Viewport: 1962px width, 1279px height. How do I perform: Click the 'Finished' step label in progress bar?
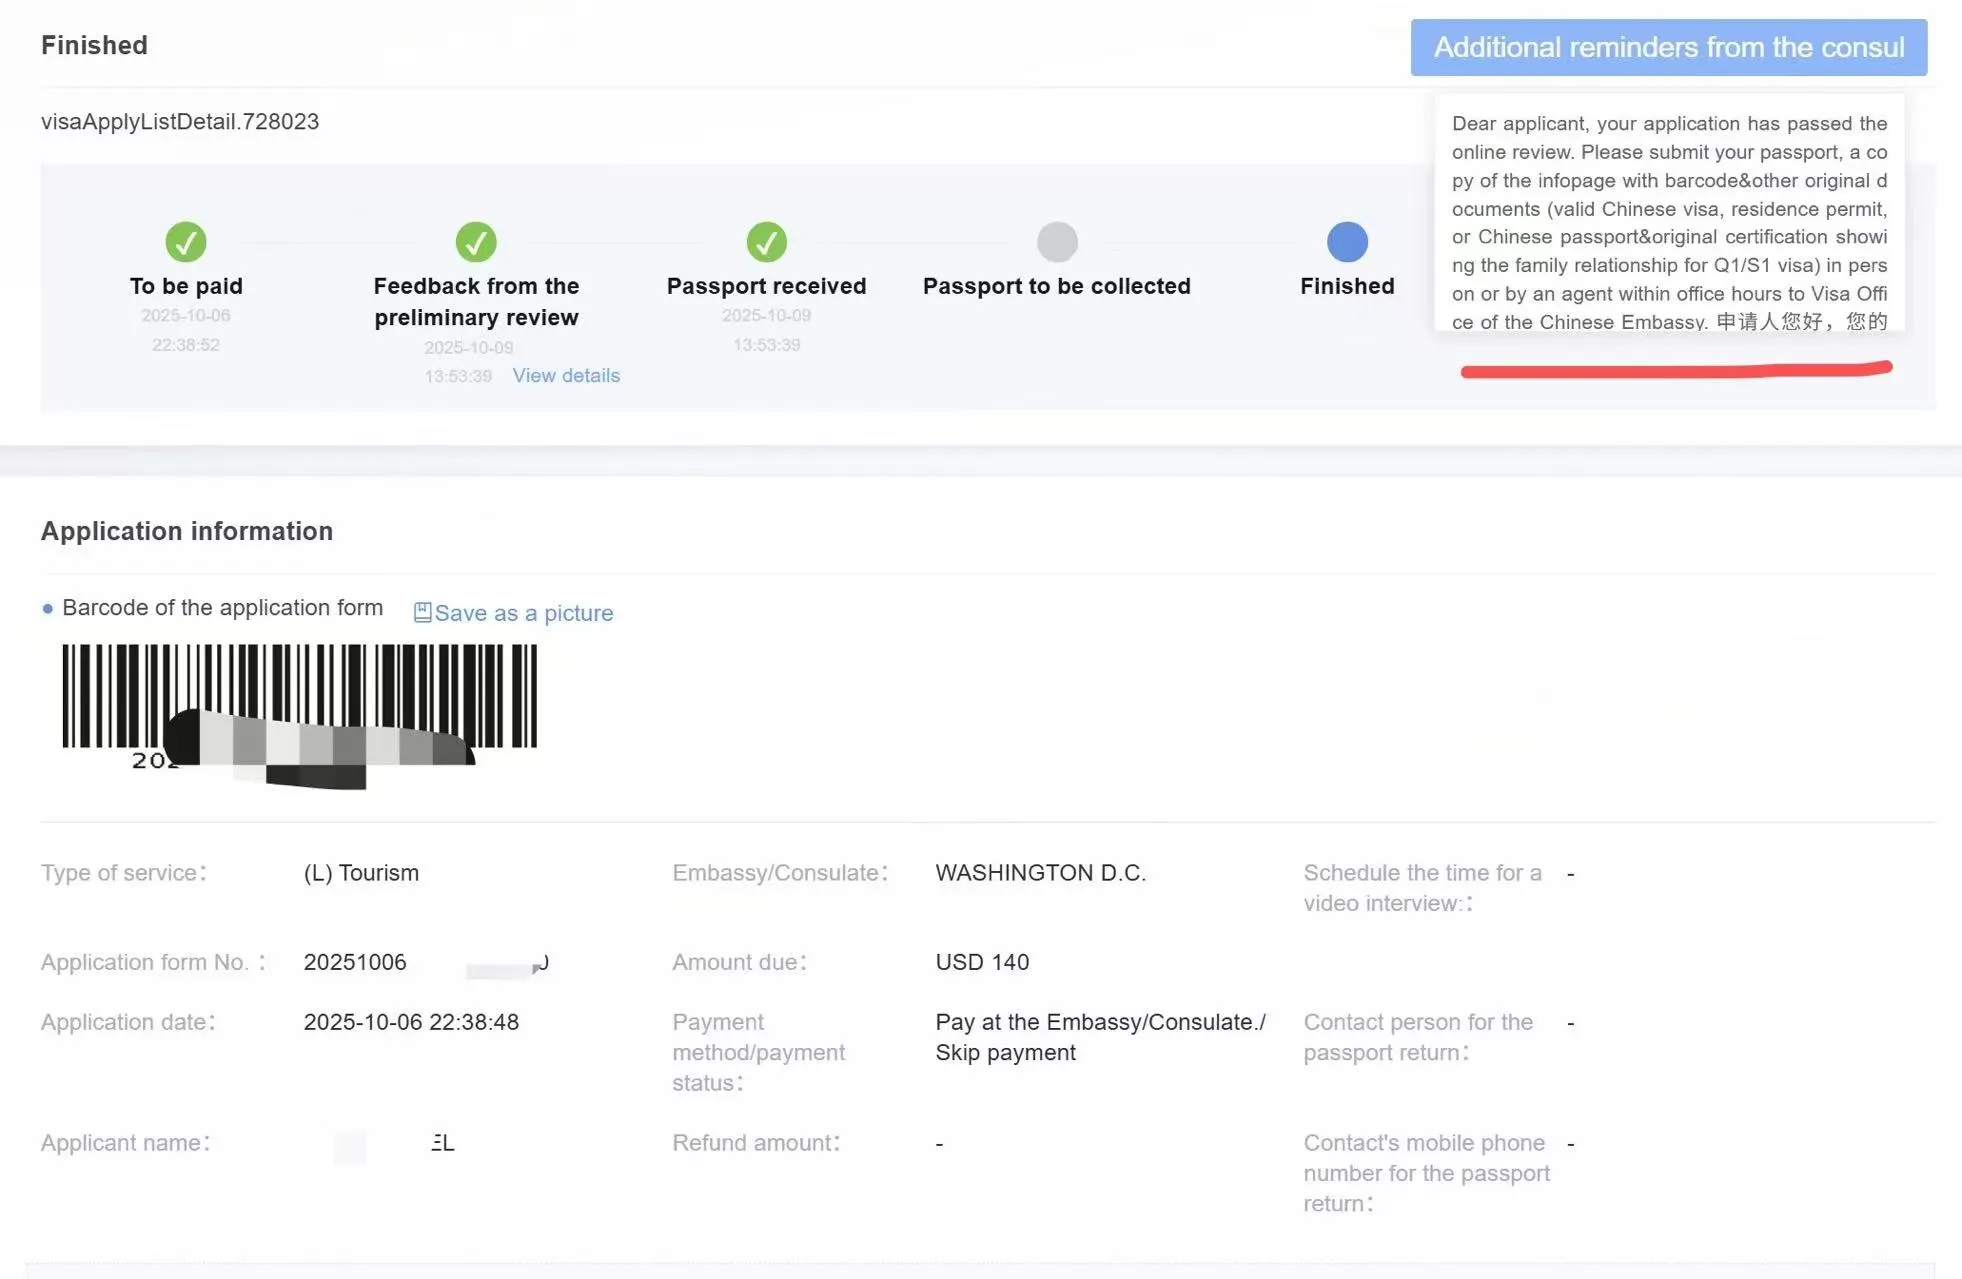pos(1346,285)
